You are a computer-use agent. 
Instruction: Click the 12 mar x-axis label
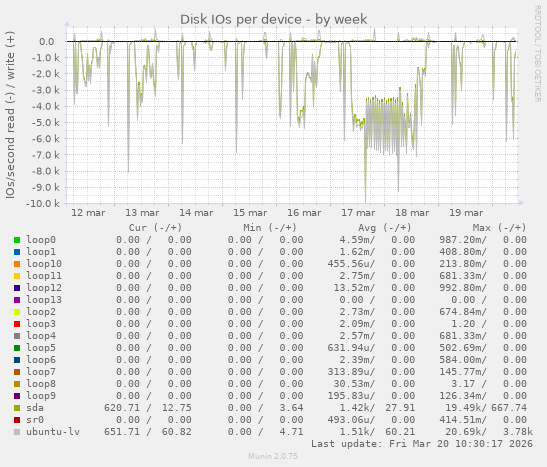[88, 213]
